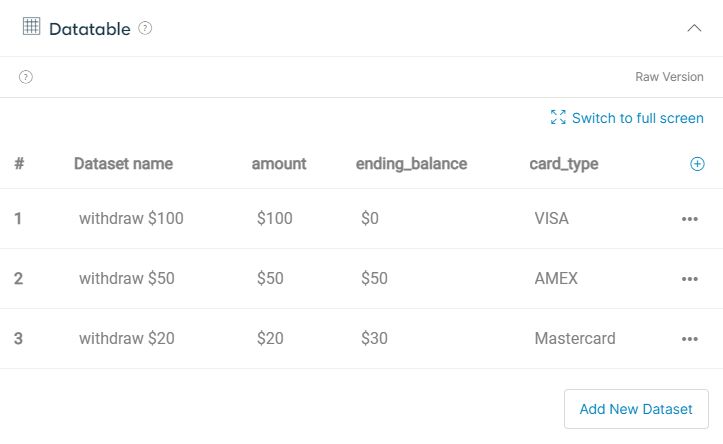This screenshot has height=444, width=723.
Task: Edit the VISA card type cell
Action: 551,218
